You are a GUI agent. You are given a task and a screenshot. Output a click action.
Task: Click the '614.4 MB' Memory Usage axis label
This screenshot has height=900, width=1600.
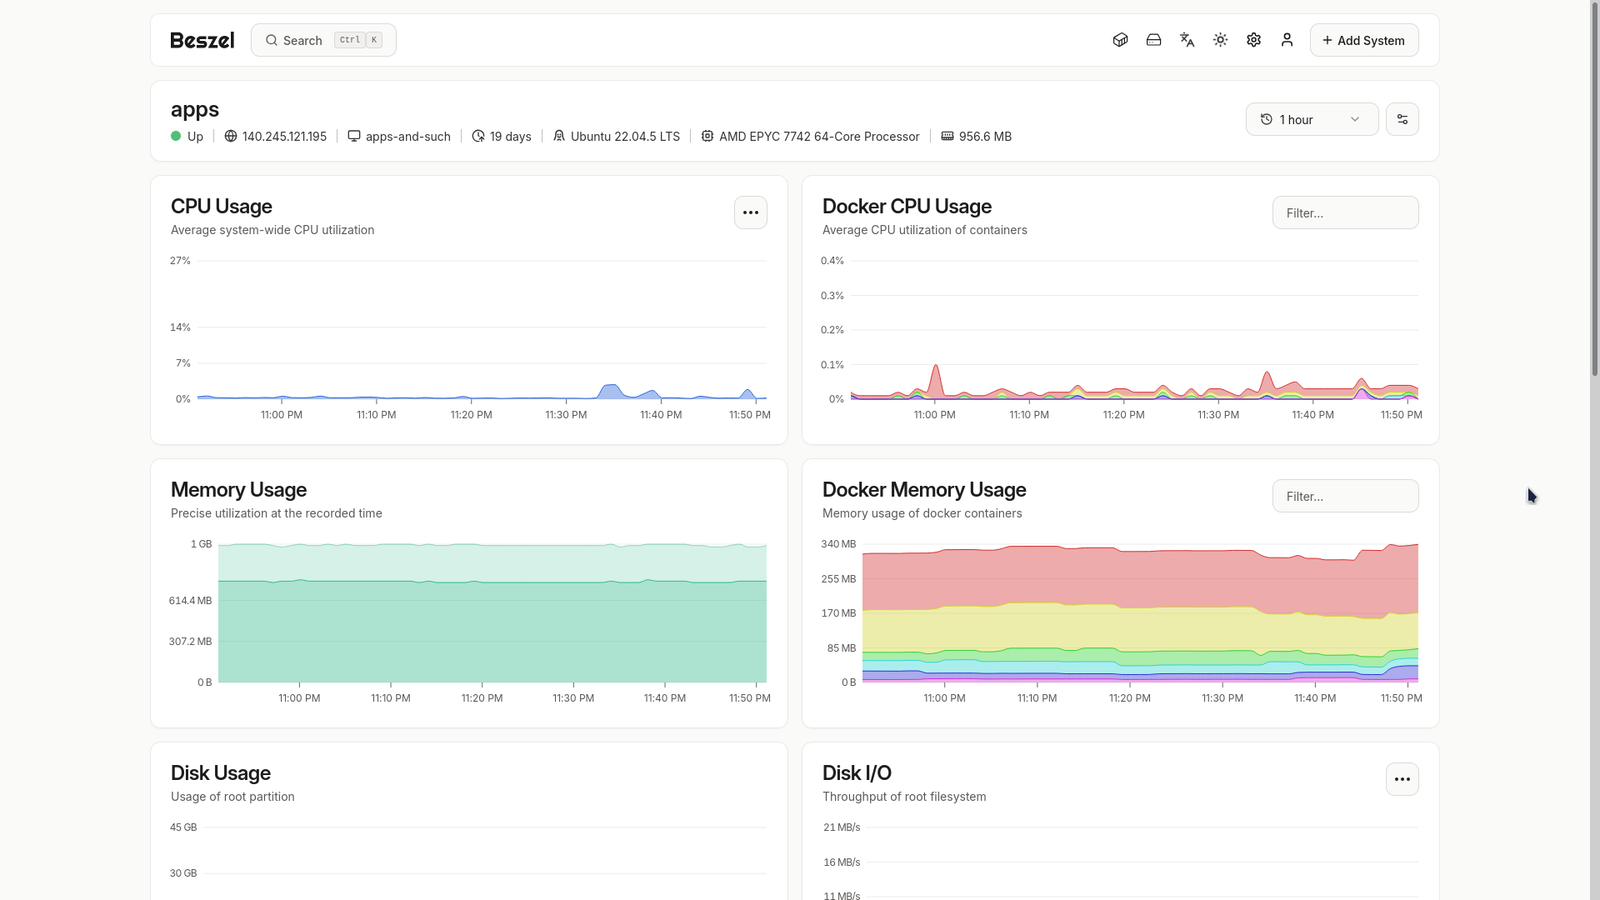190,601
